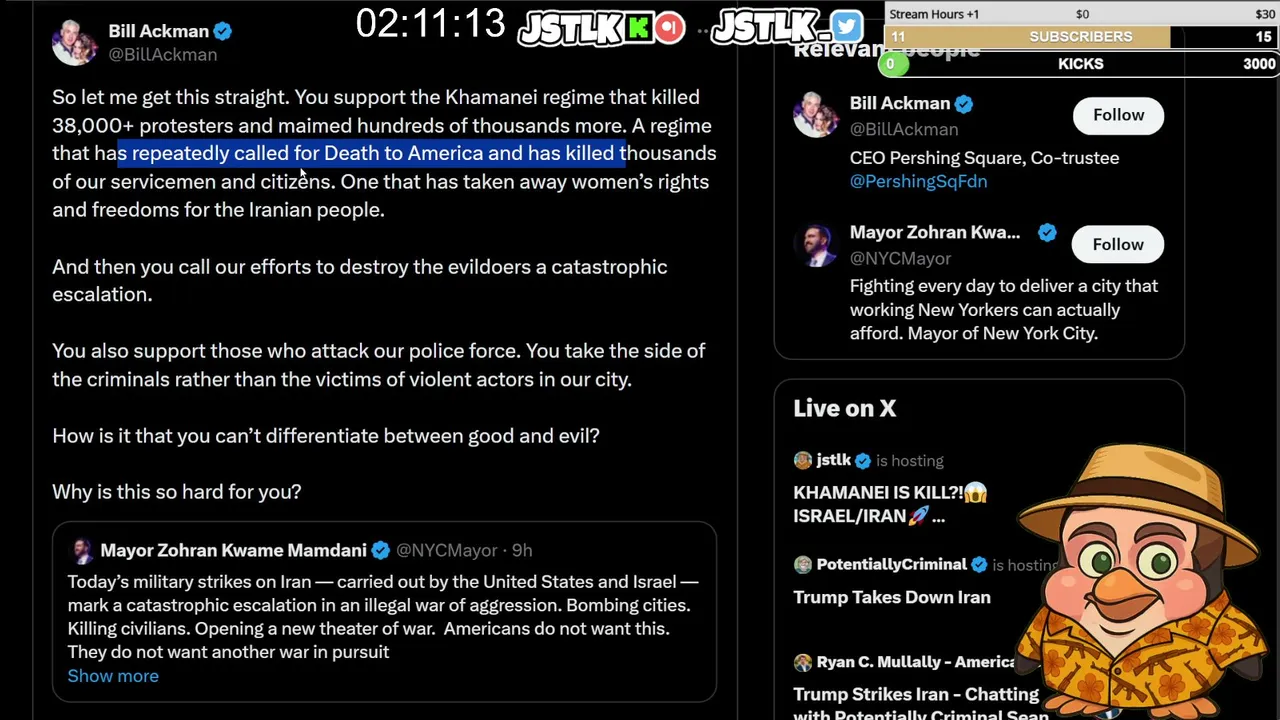This screenshot has width=1280, height=720.
Task: Click the @BillAckman handle in Relevant people
Action: 904,129
